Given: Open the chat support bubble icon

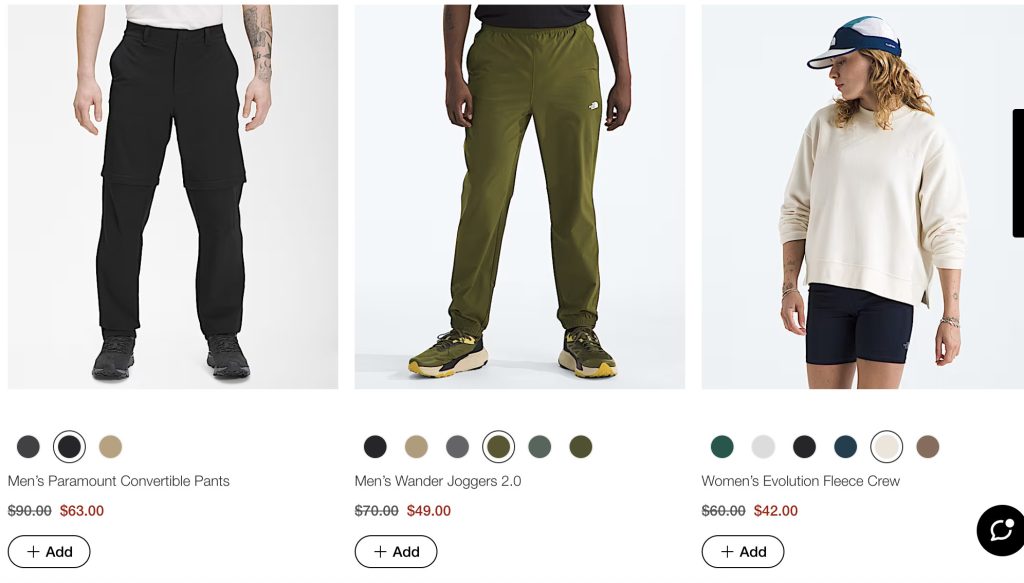Looking at the screenshot, I should tap(1000, 531).
